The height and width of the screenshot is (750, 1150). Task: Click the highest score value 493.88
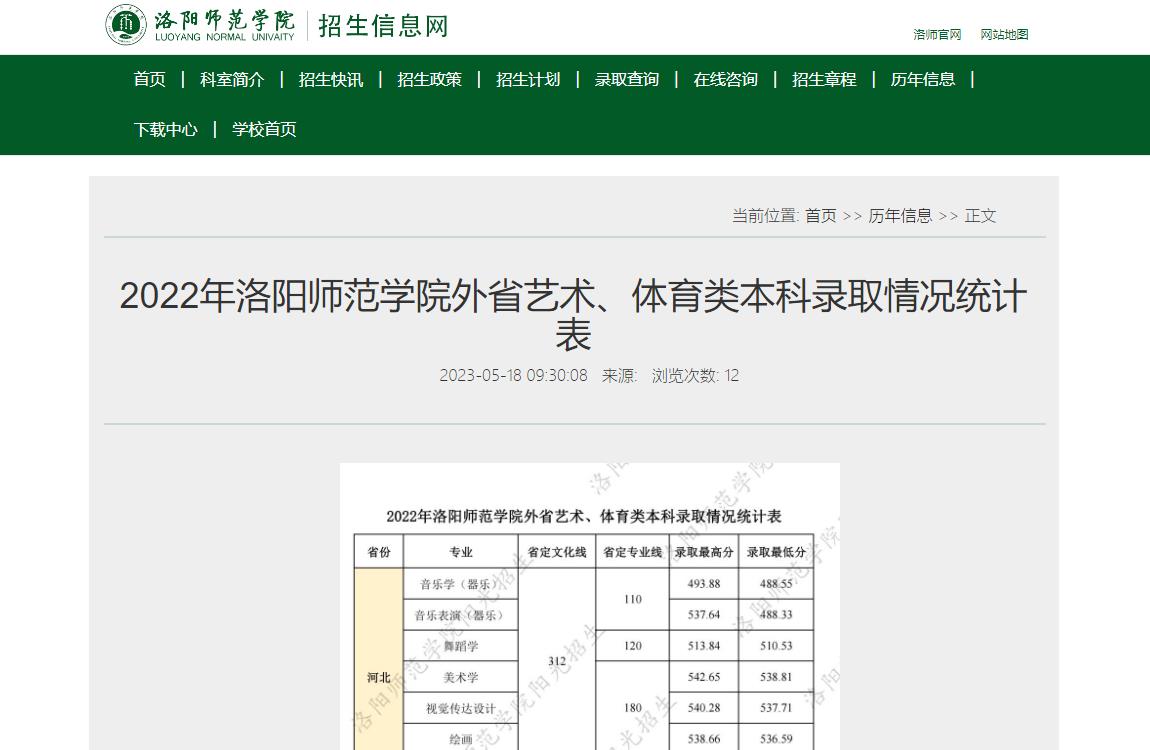[704, 584]
